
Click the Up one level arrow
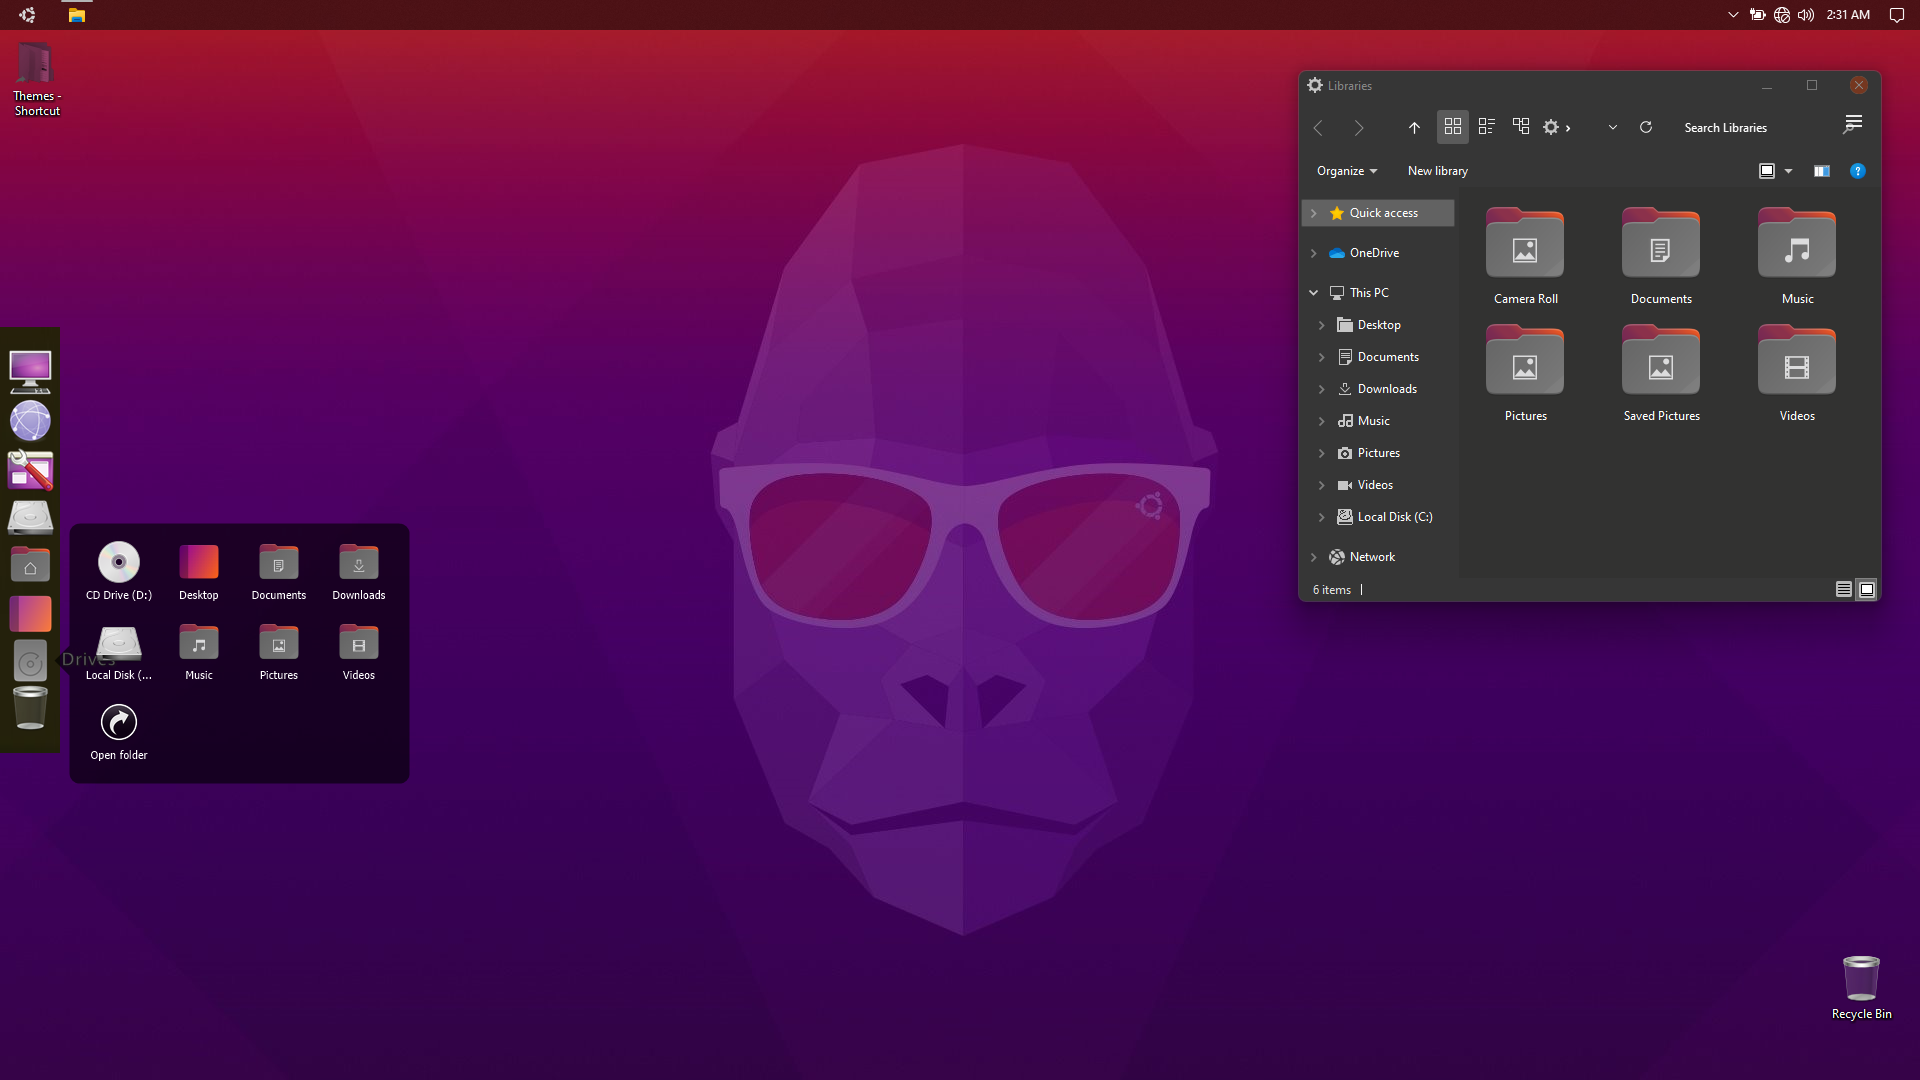pyautogui.click(x=1414, y=128)
